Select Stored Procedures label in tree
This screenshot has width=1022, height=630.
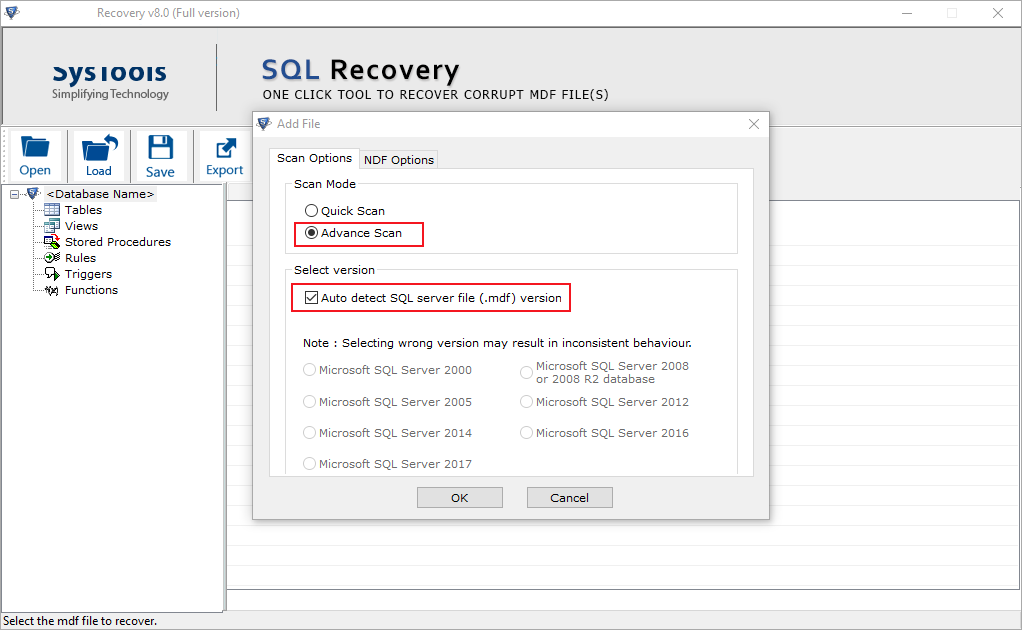pos(118,242)
